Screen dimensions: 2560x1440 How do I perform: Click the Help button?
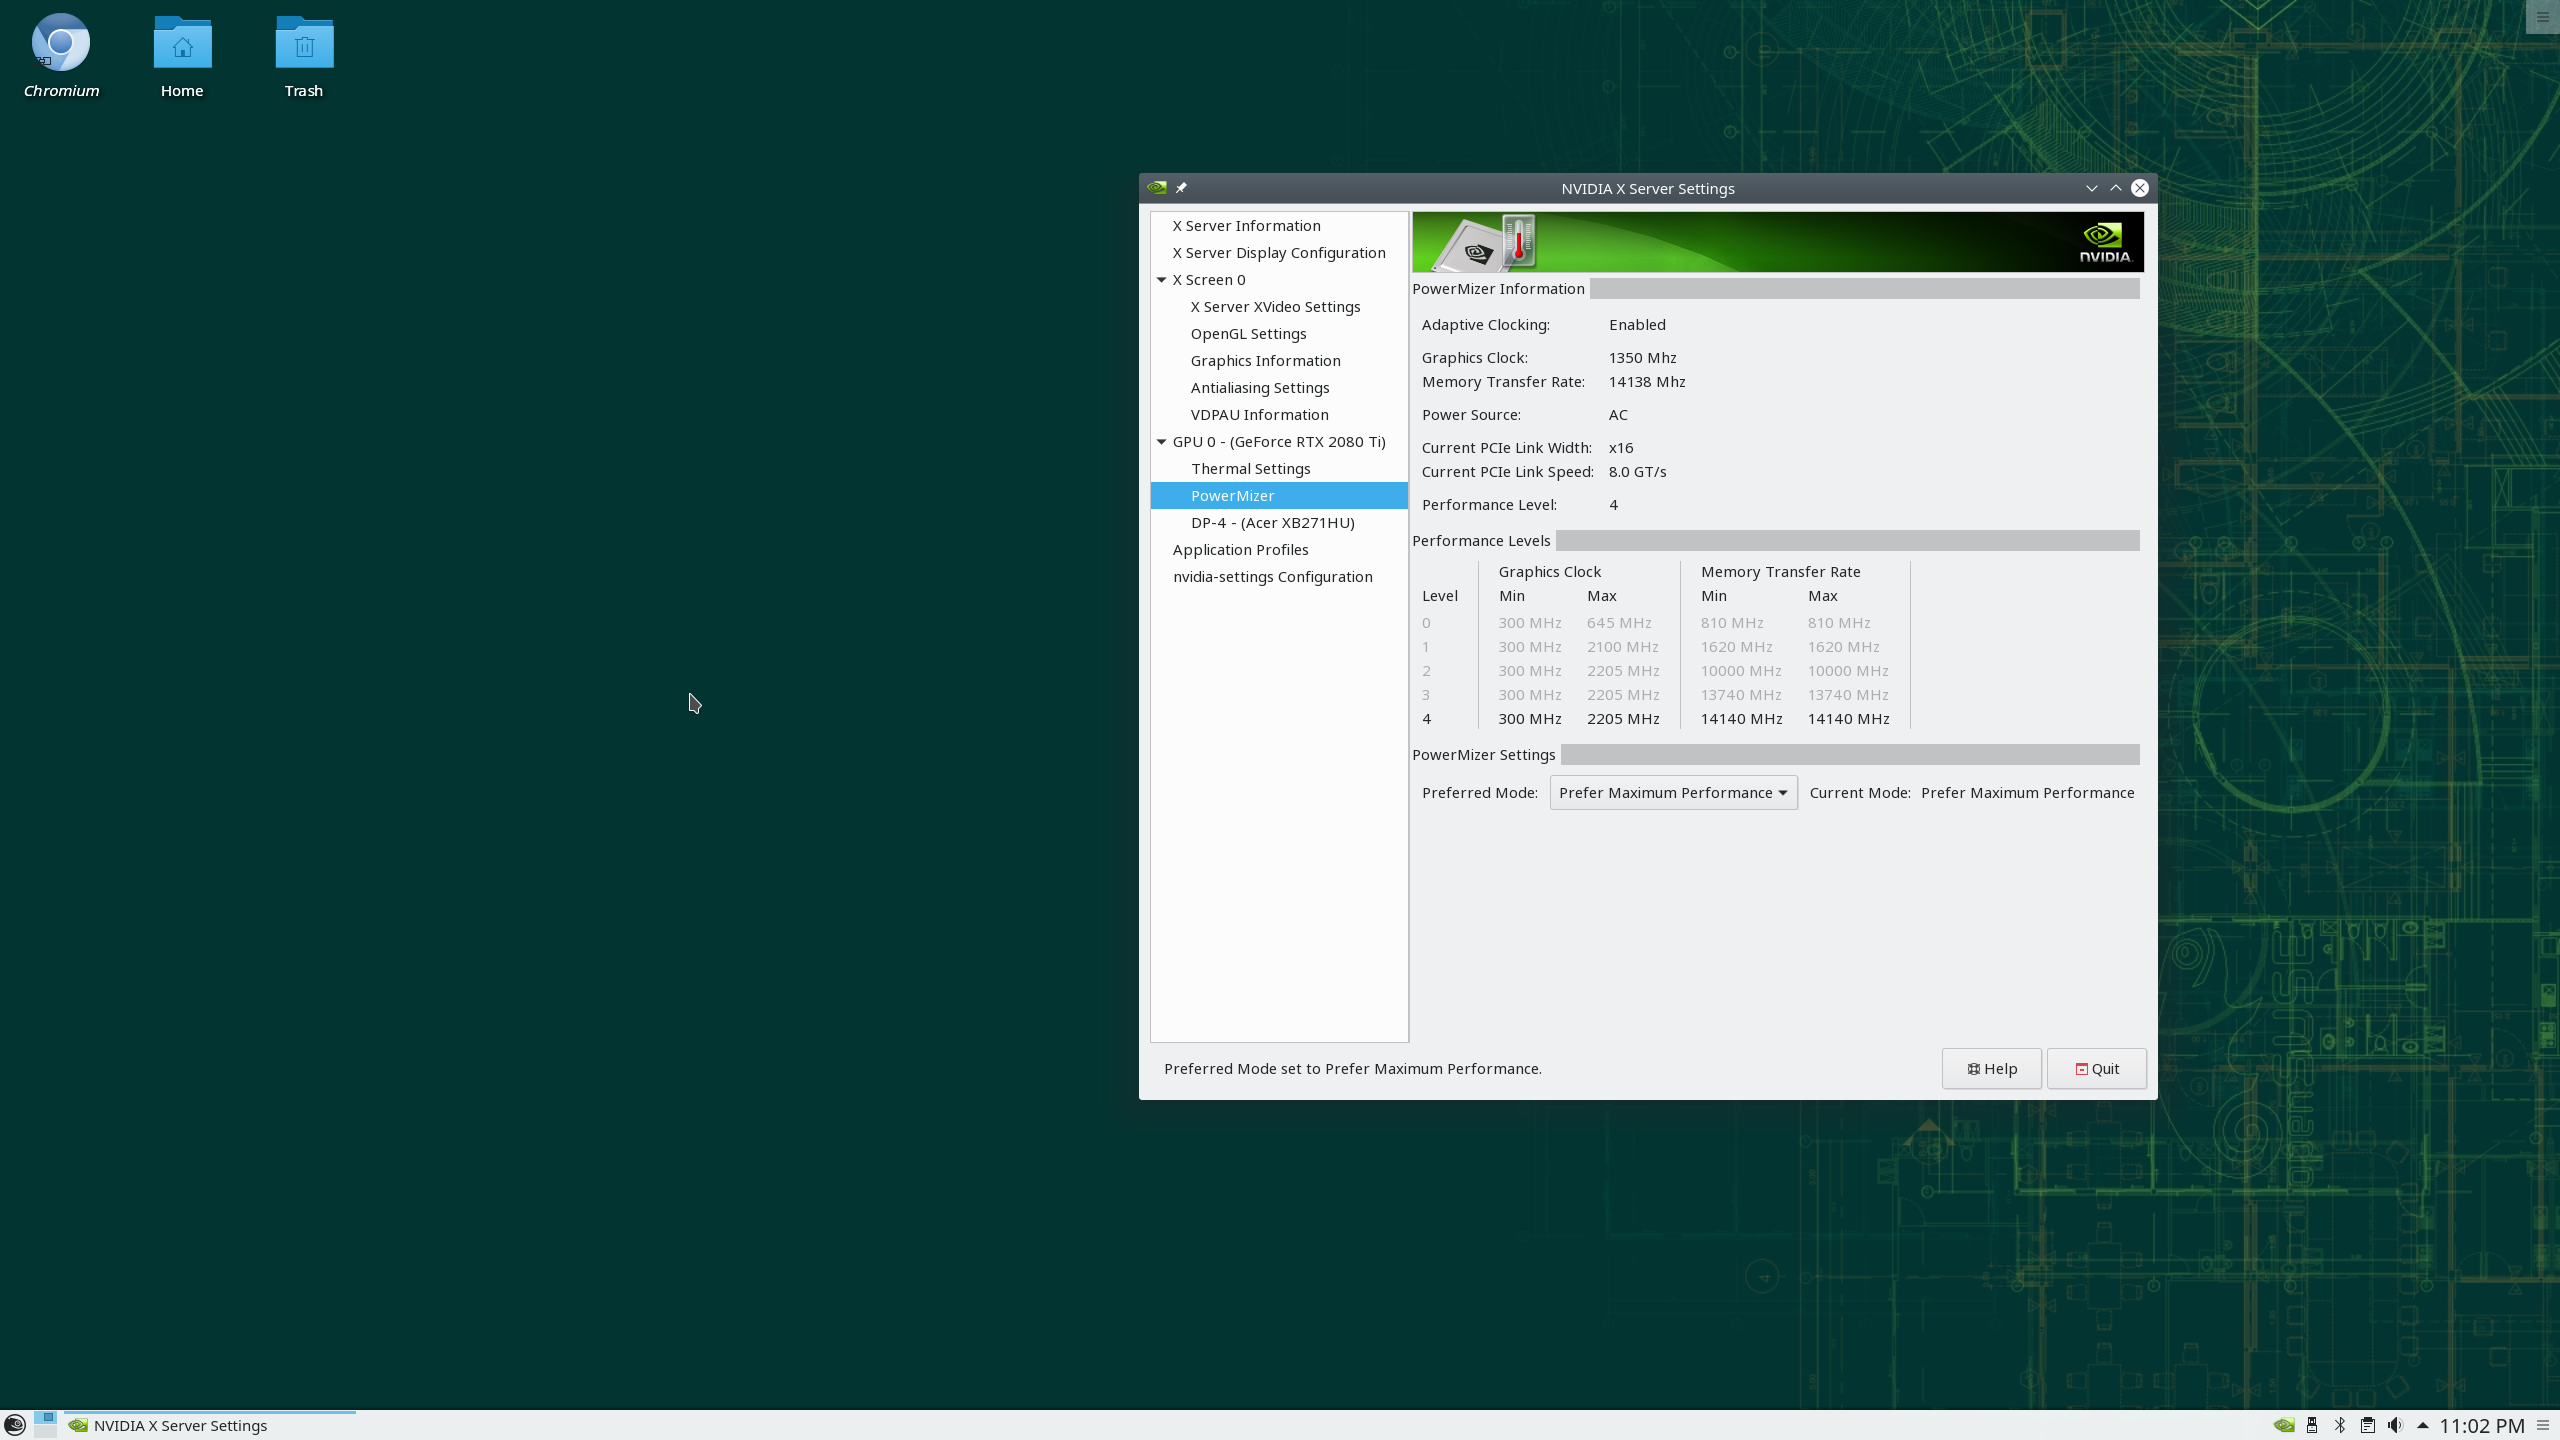pos(1991,1069)
